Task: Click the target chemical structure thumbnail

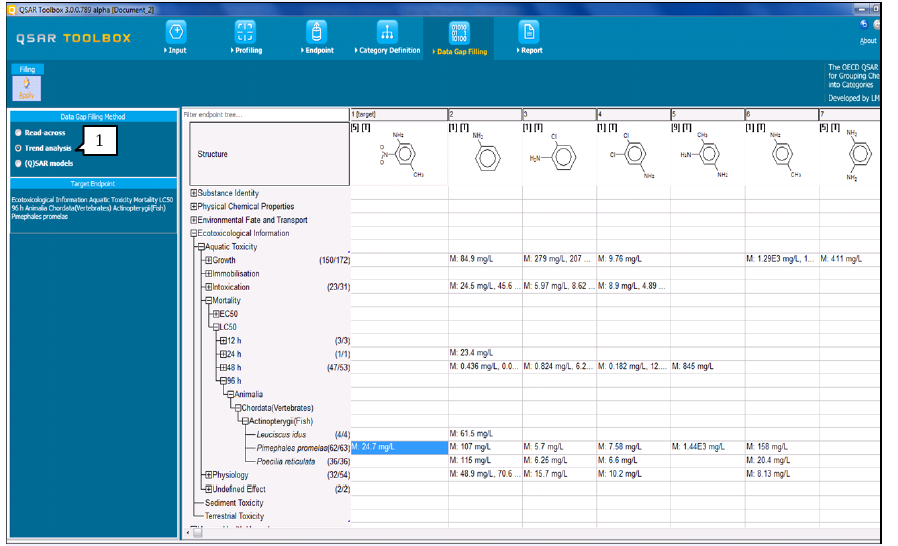Action: coord(399,154)
